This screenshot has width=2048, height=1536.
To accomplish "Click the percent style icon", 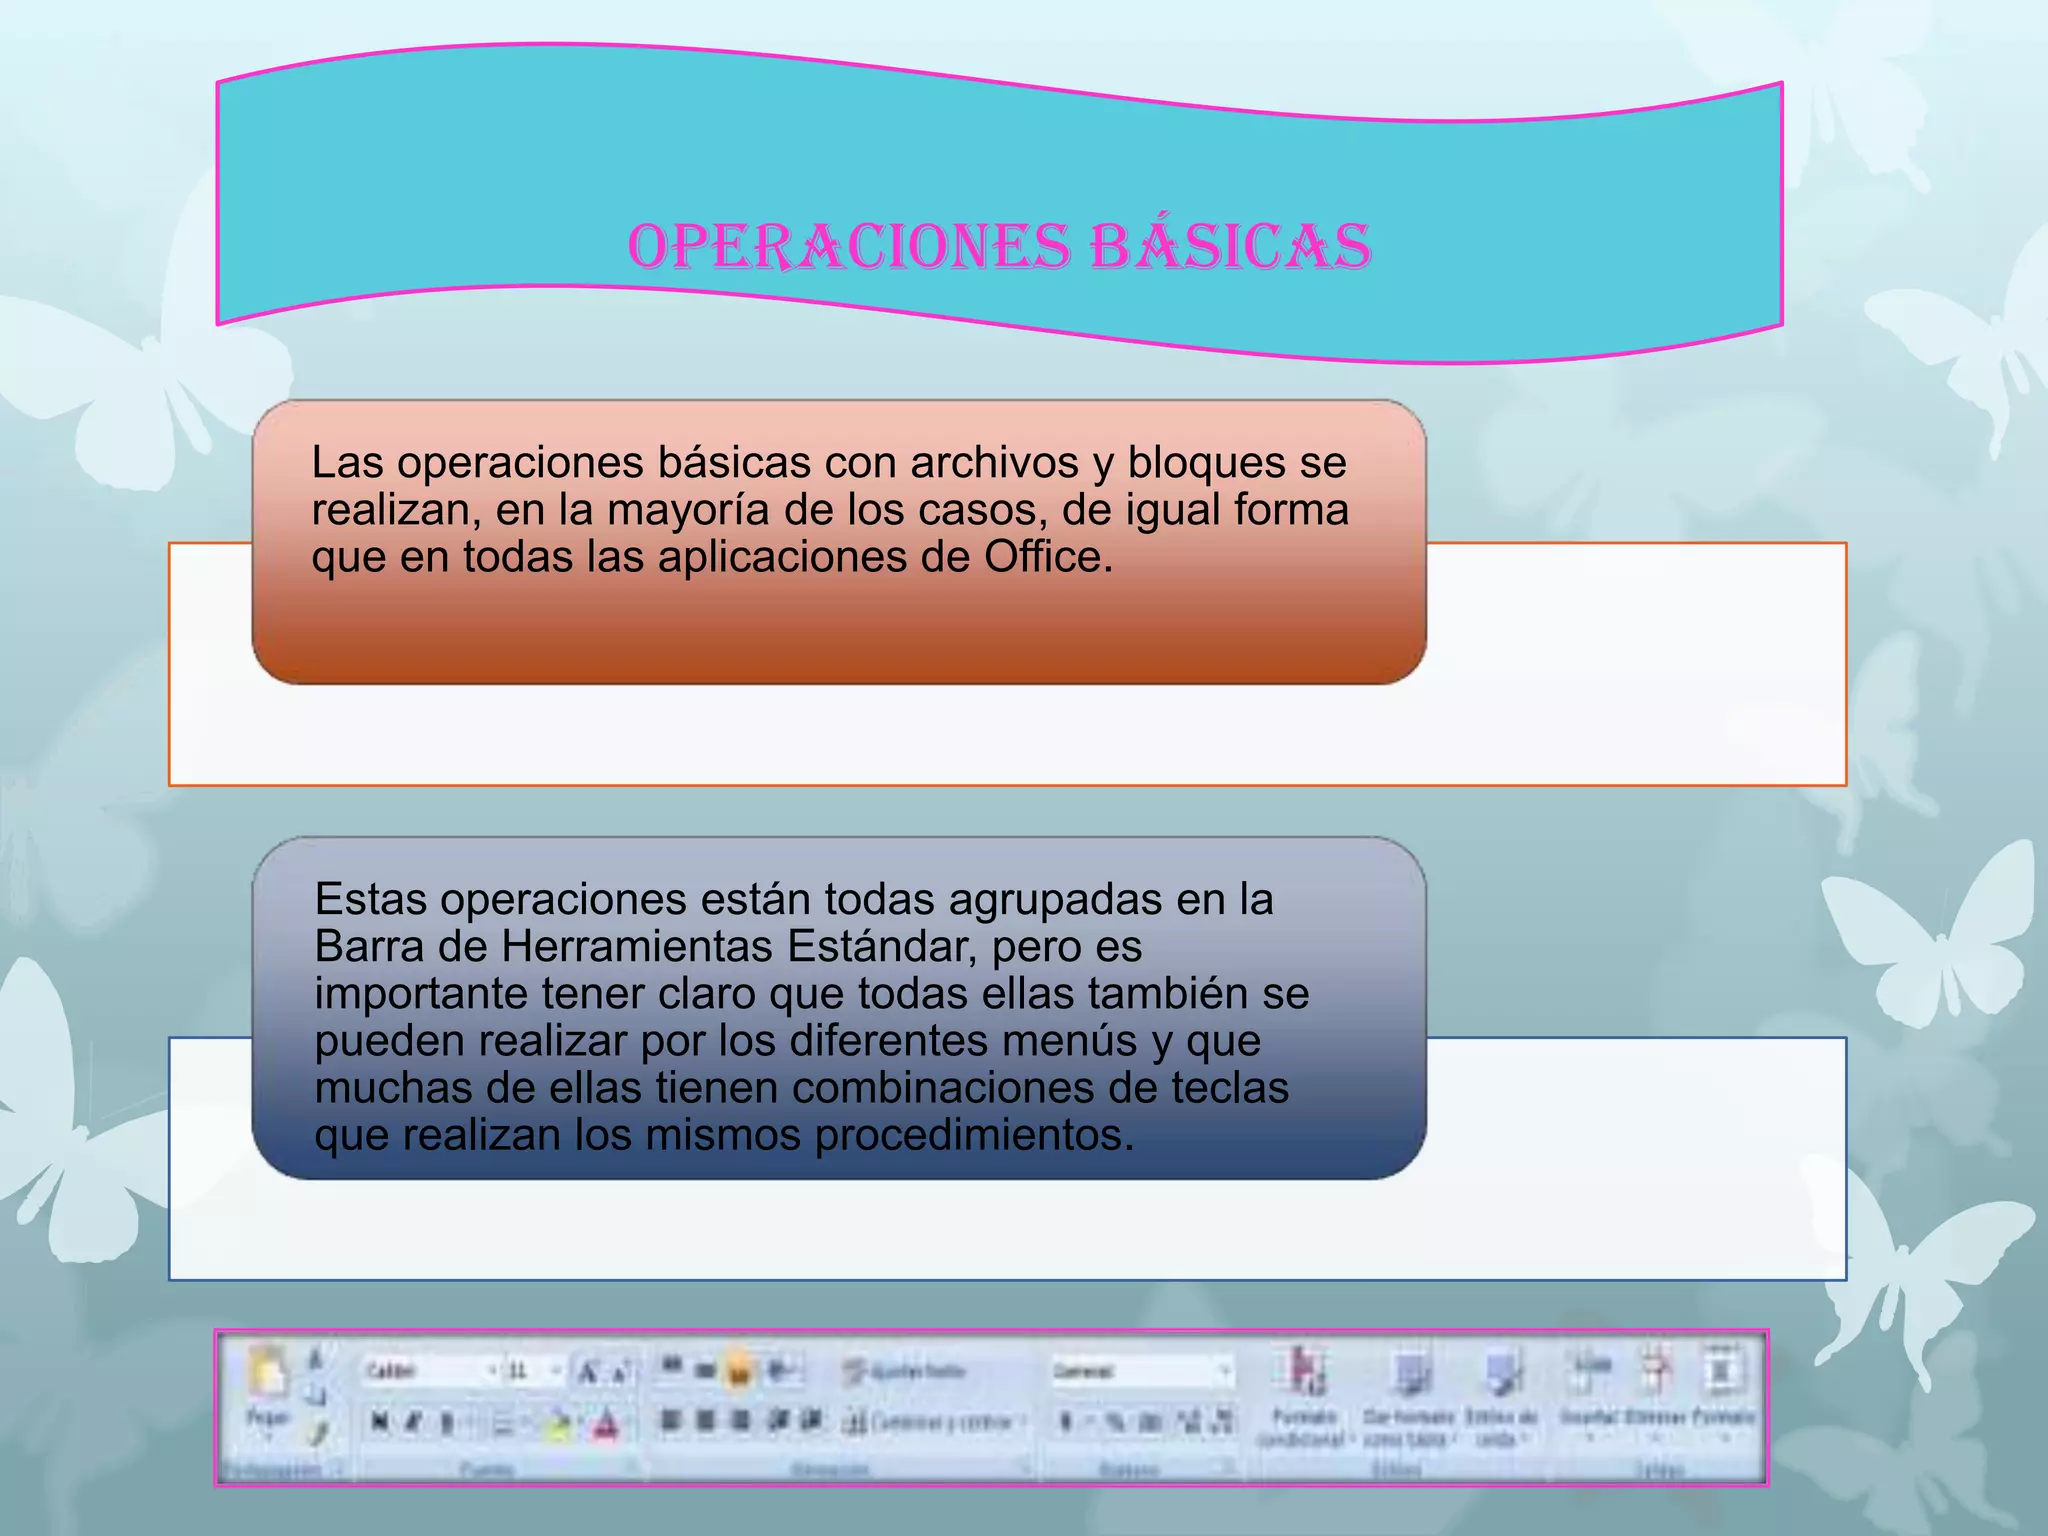I will click(1117, 1421).
